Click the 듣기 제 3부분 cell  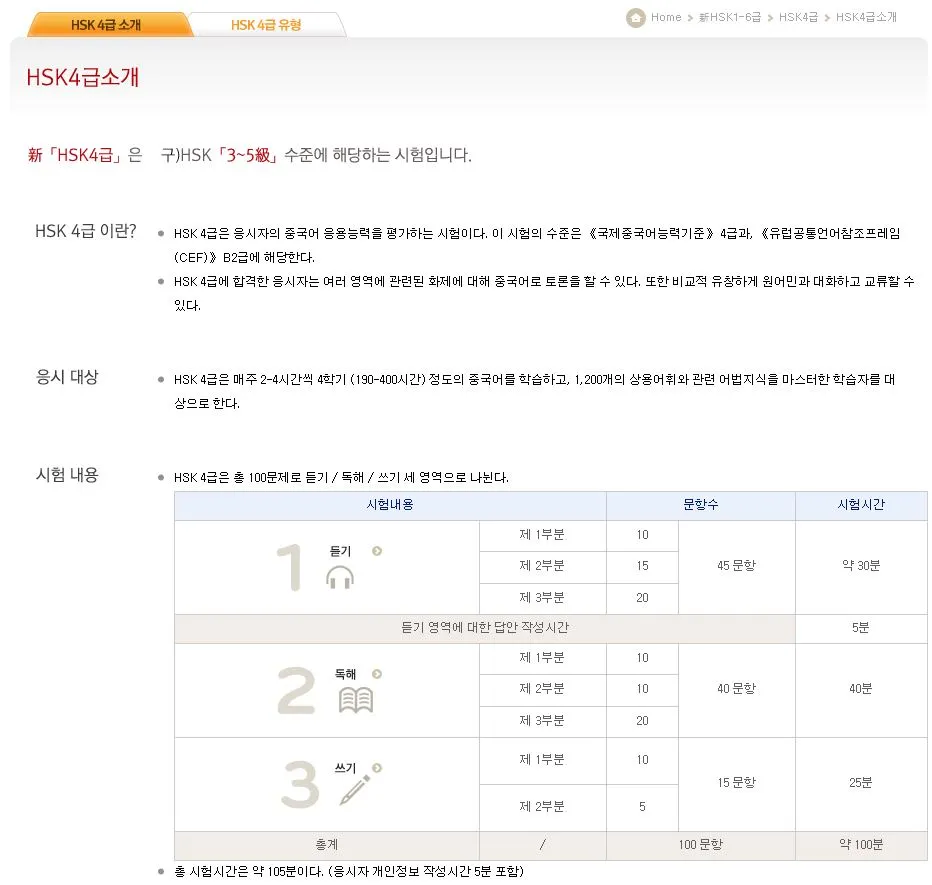click(542, 599)
